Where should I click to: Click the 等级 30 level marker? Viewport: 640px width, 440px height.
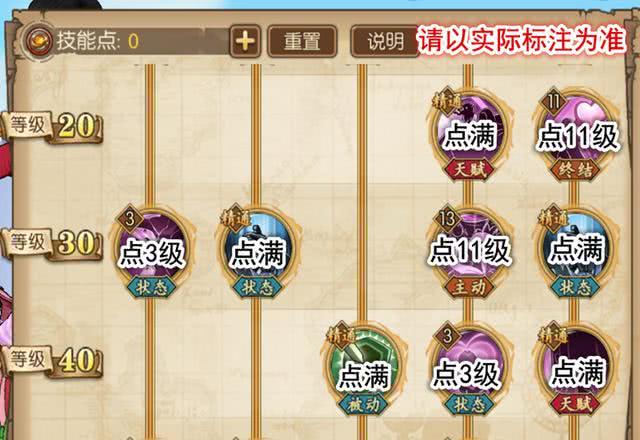point(51,244)
